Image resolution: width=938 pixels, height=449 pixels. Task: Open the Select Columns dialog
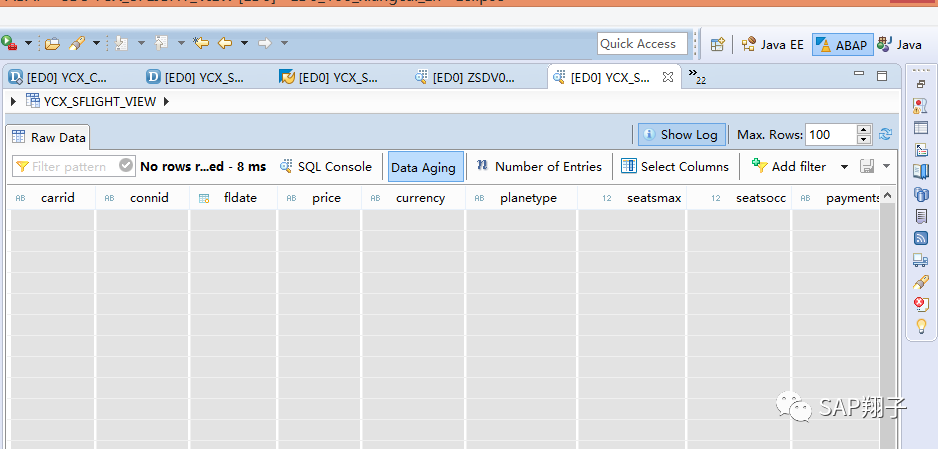675,166
